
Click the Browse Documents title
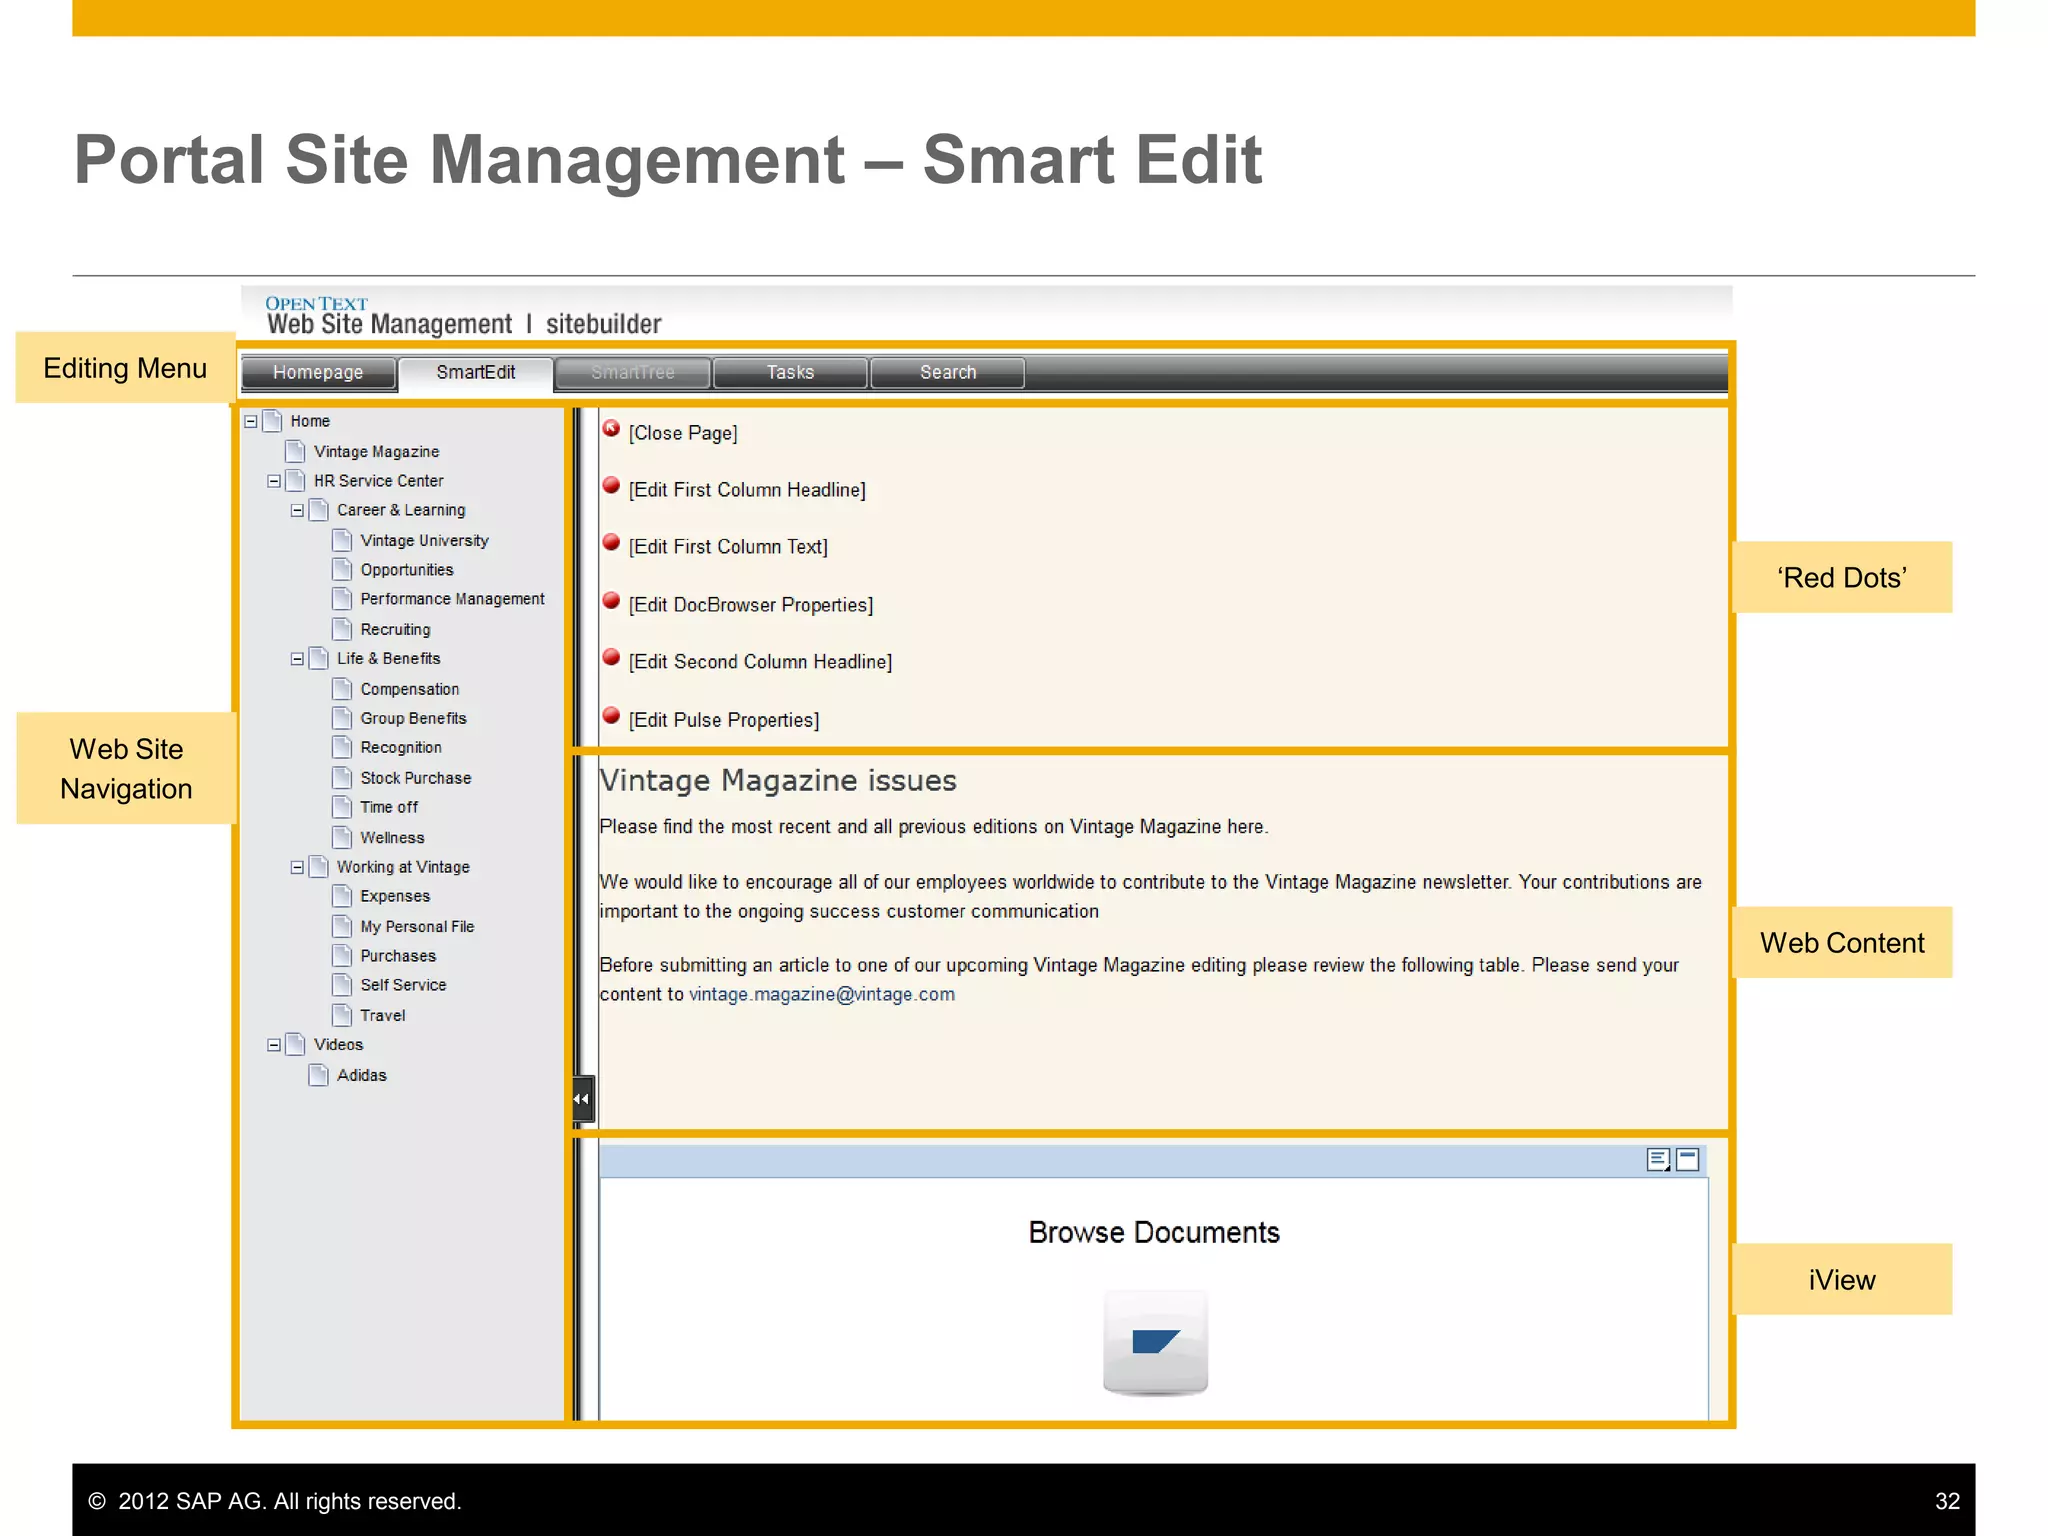click(x=1154, y=1232)
